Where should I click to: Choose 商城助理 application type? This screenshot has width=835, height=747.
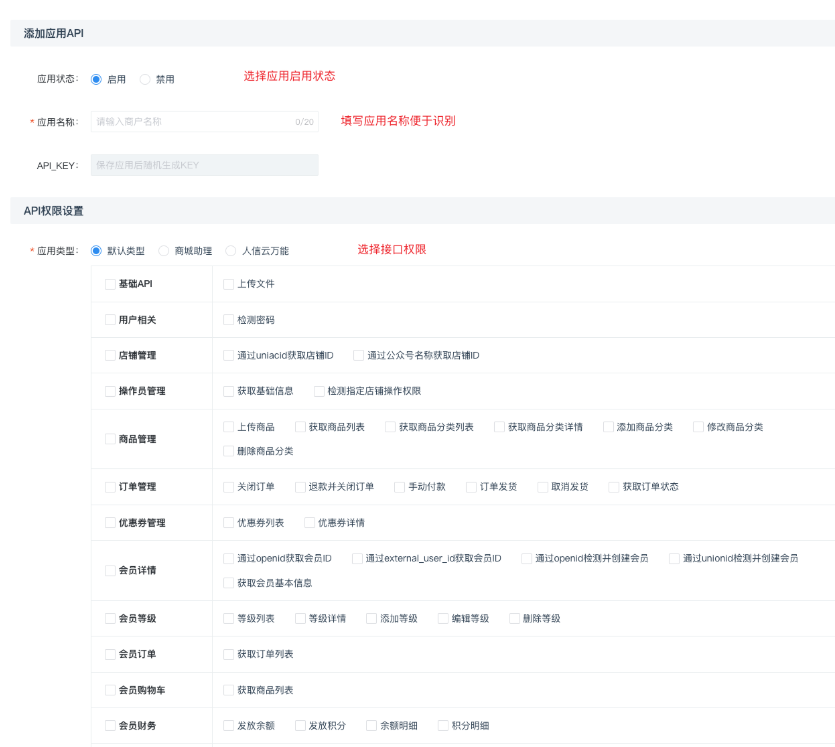tap(164, 251)
